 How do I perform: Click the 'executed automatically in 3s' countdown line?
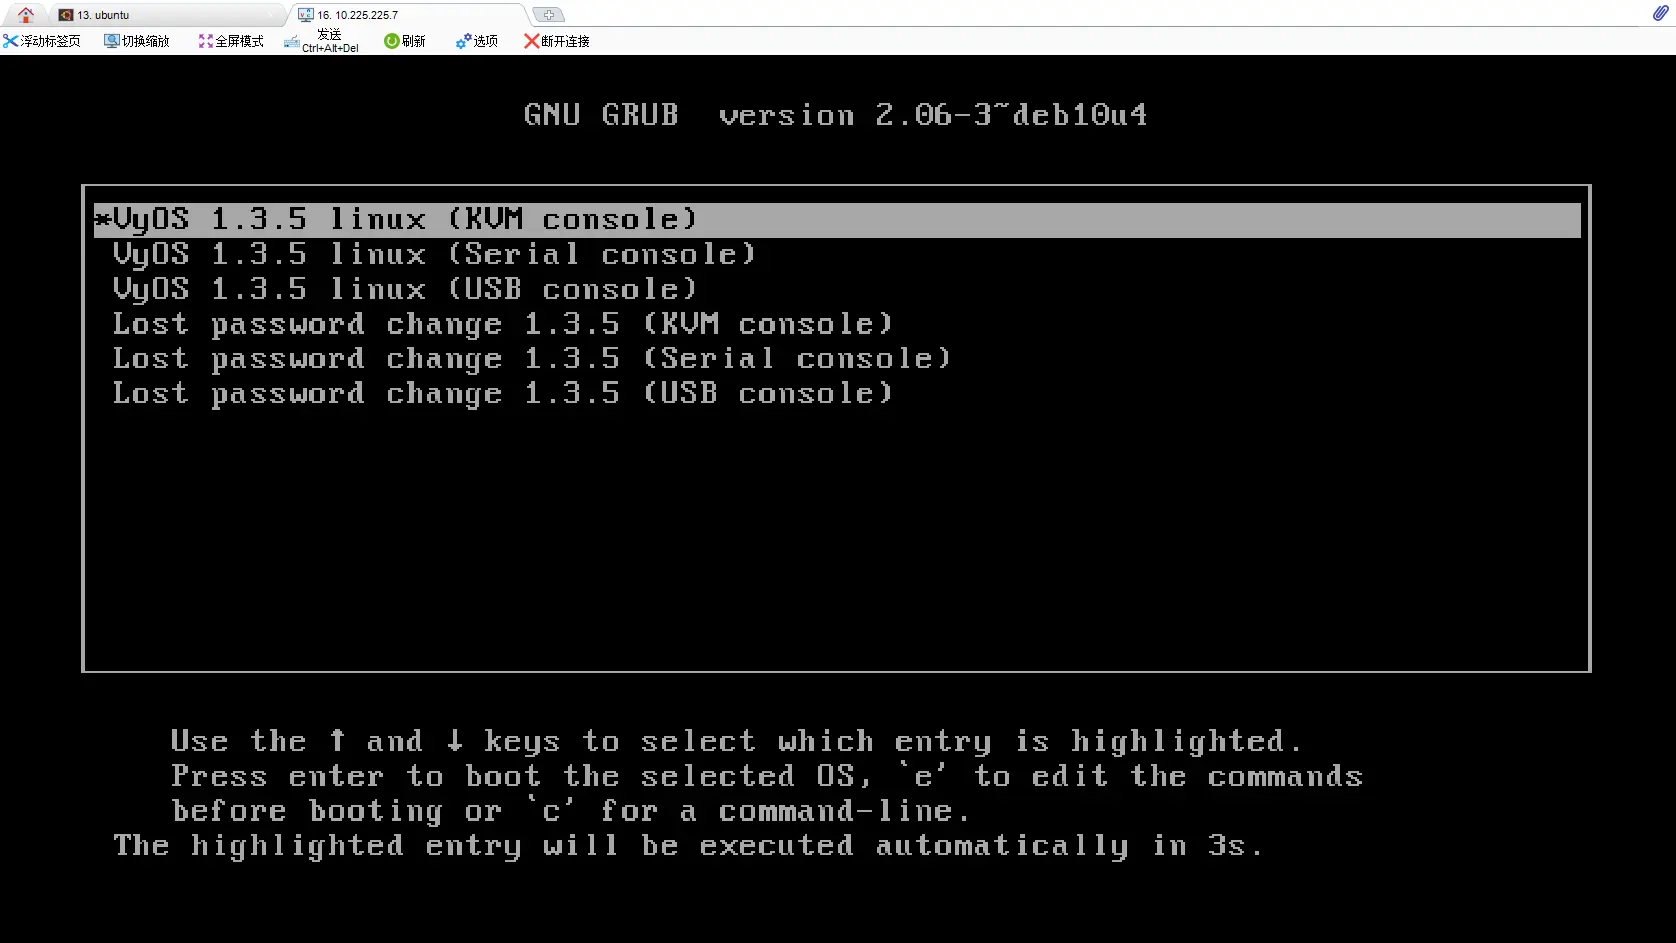point(688,846)
